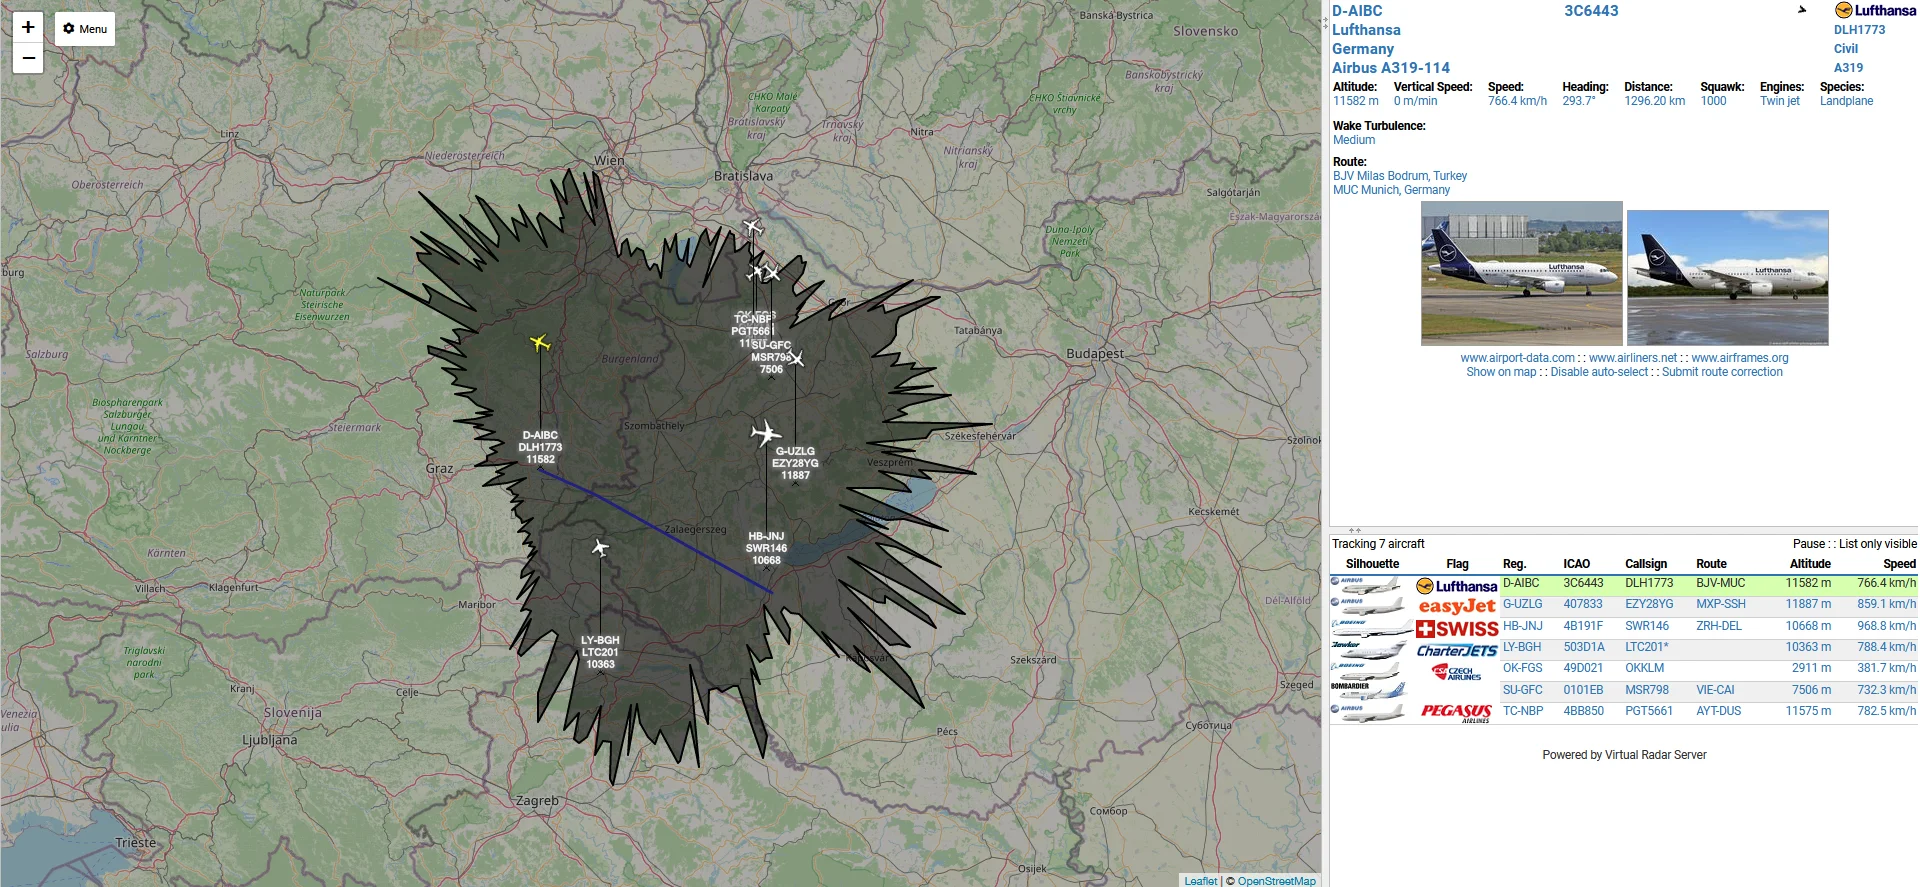Viewport: 1920px width, 887px height.
Task: Select SU-GFC registration in the aircraft list
Action: point(1522,690)
